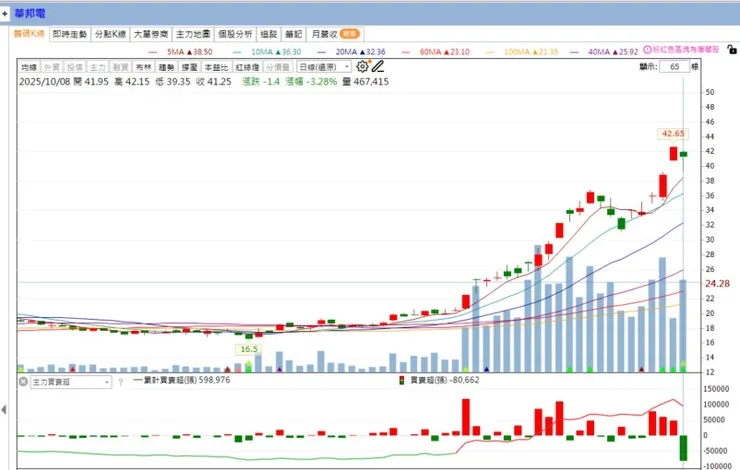Open the 日線(還原) period dropdown
This screenshot has height=470, width=740.
(324, 67)
